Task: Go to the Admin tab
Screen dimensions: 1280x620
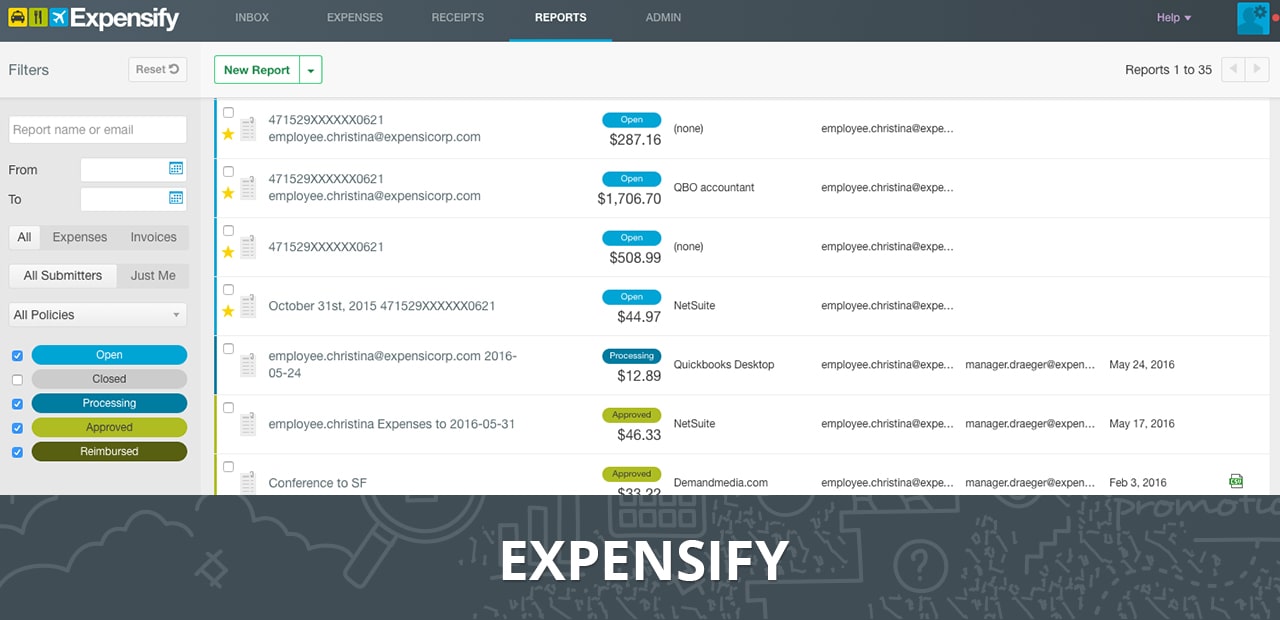Action: [x=663, y=18]
